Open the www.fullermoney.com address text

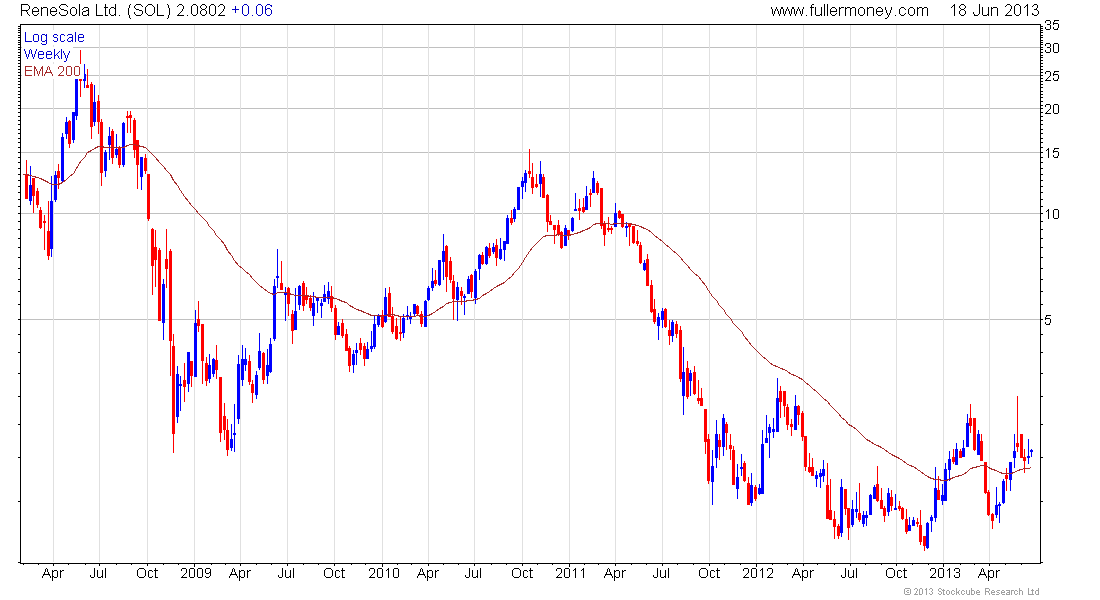coord(850,11)
